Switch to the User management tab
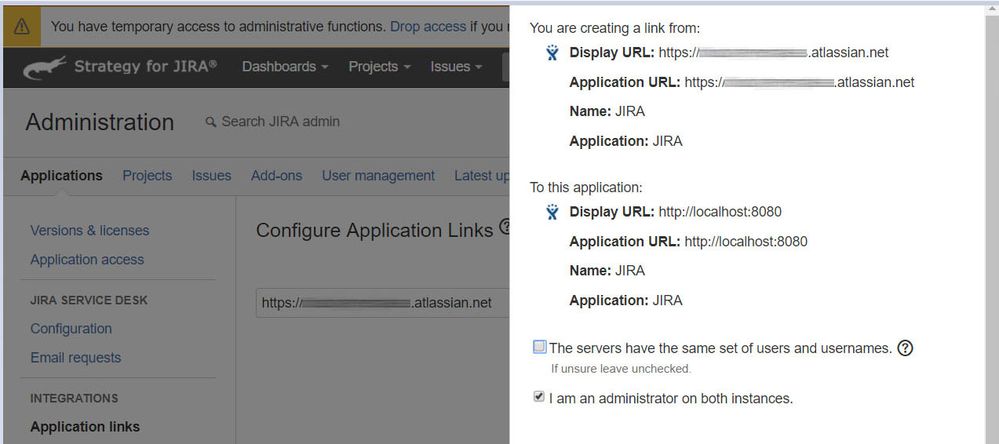 (x=378, y=176)
